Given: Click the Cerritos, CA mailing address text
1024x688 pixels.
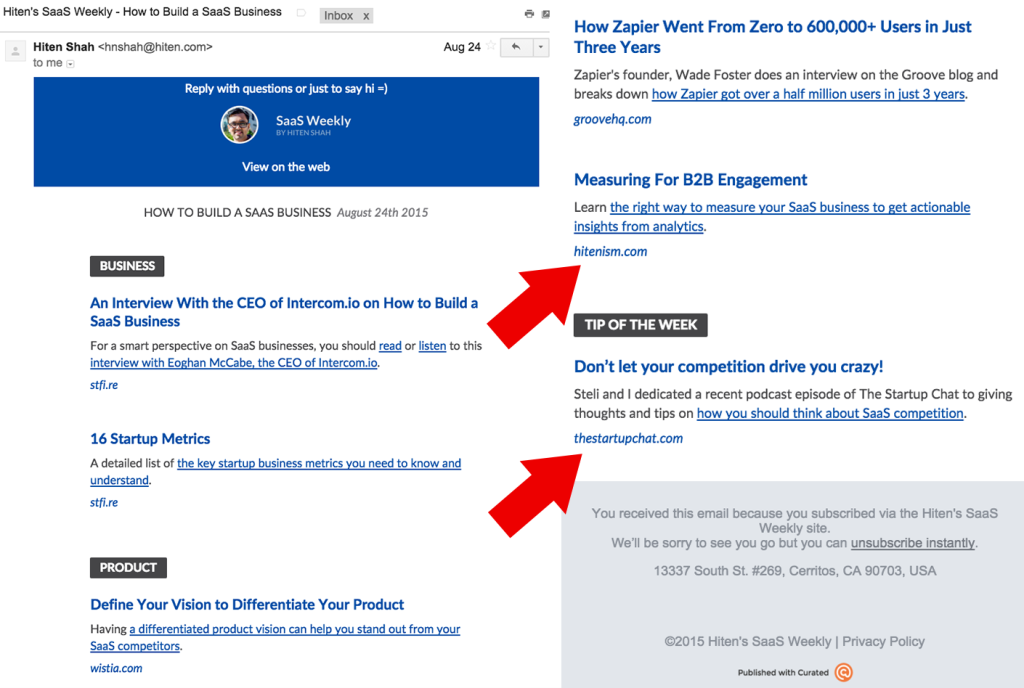Looking at the screenshot, I should (x=795, y=571).
